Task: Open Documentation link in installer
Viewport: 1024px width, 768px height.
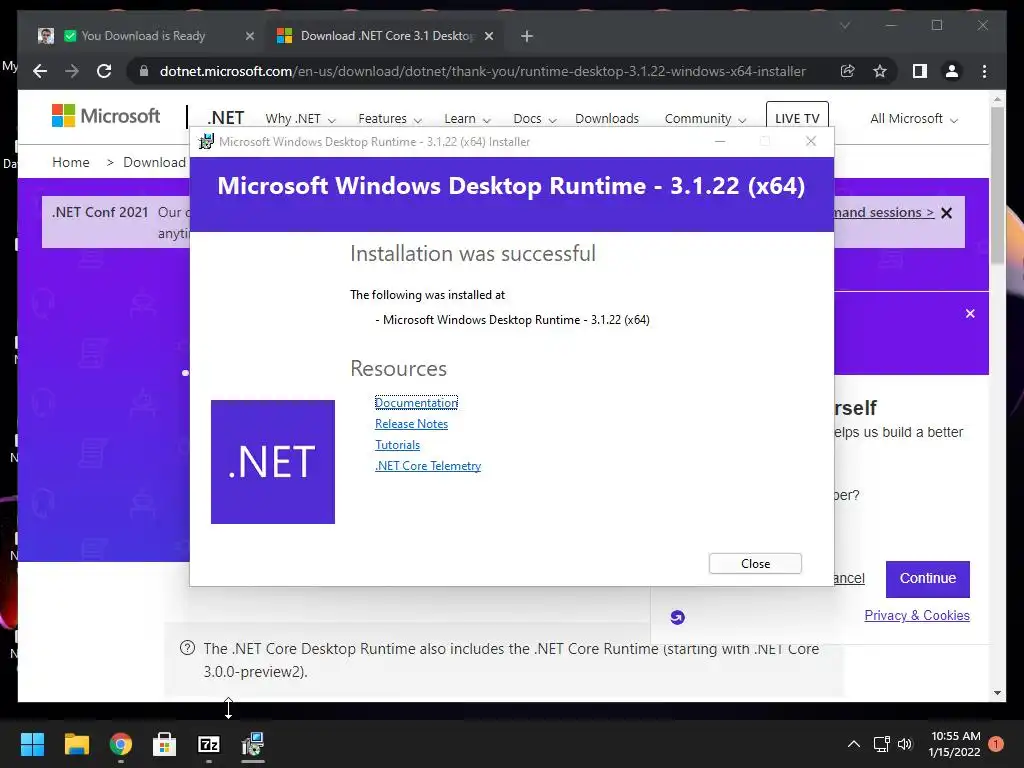Action: click(416, 403)
